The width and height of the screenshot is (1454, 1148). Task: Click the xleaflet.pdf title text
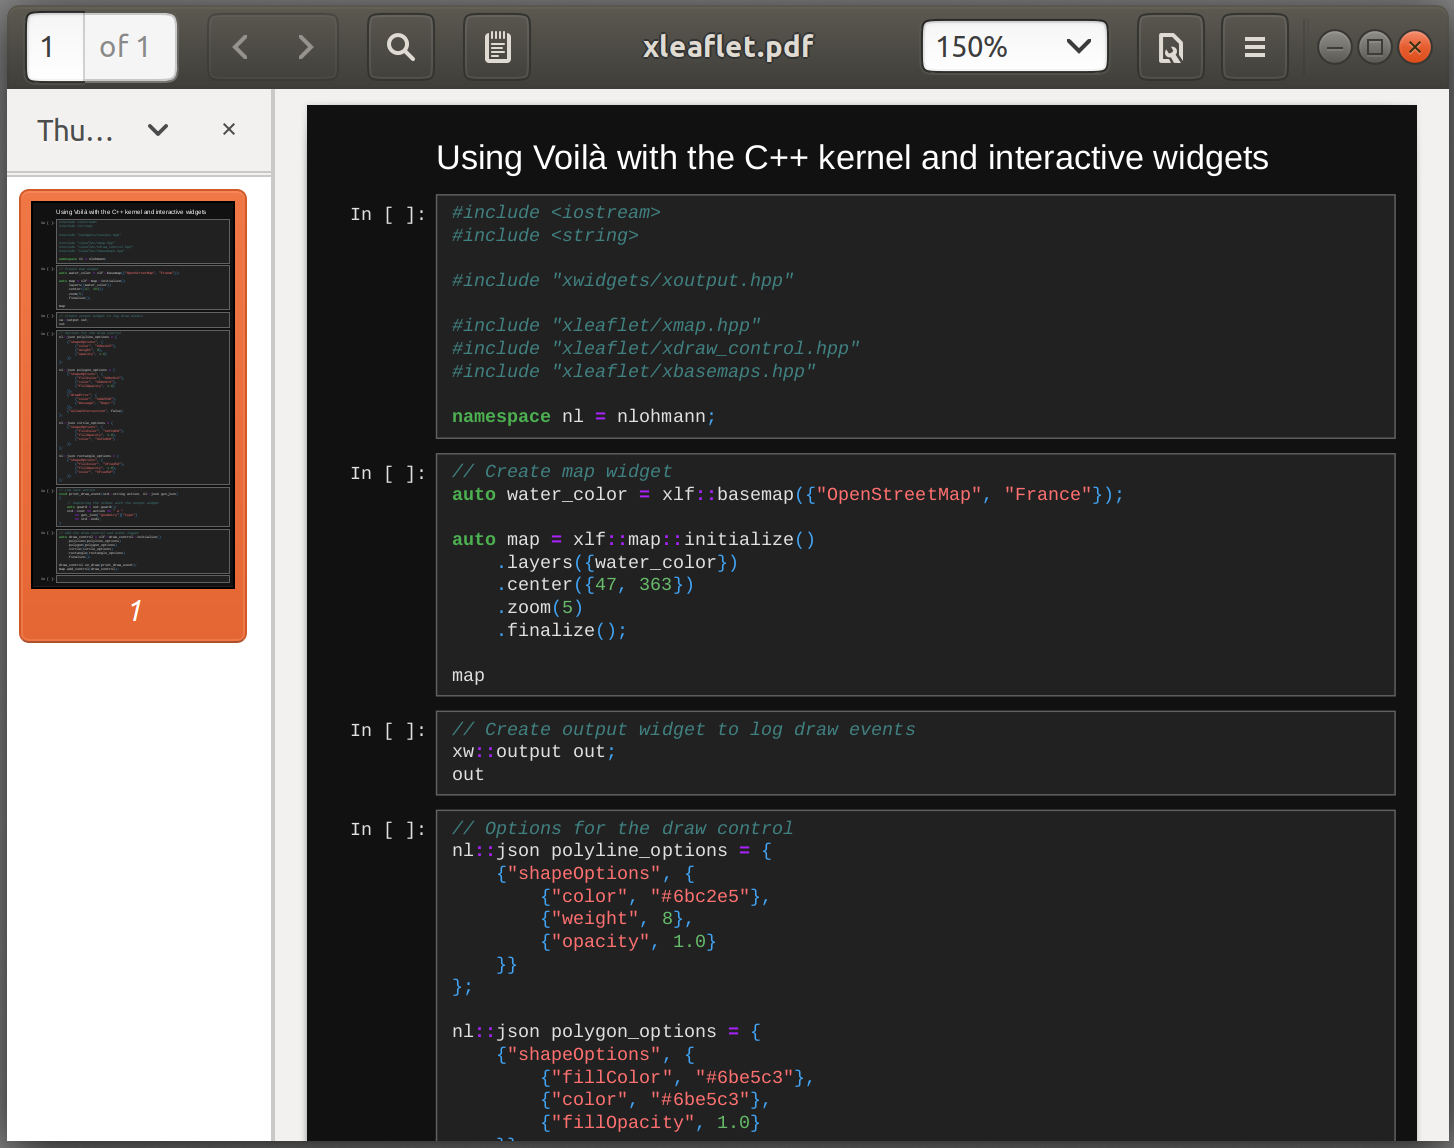[728, 47]
